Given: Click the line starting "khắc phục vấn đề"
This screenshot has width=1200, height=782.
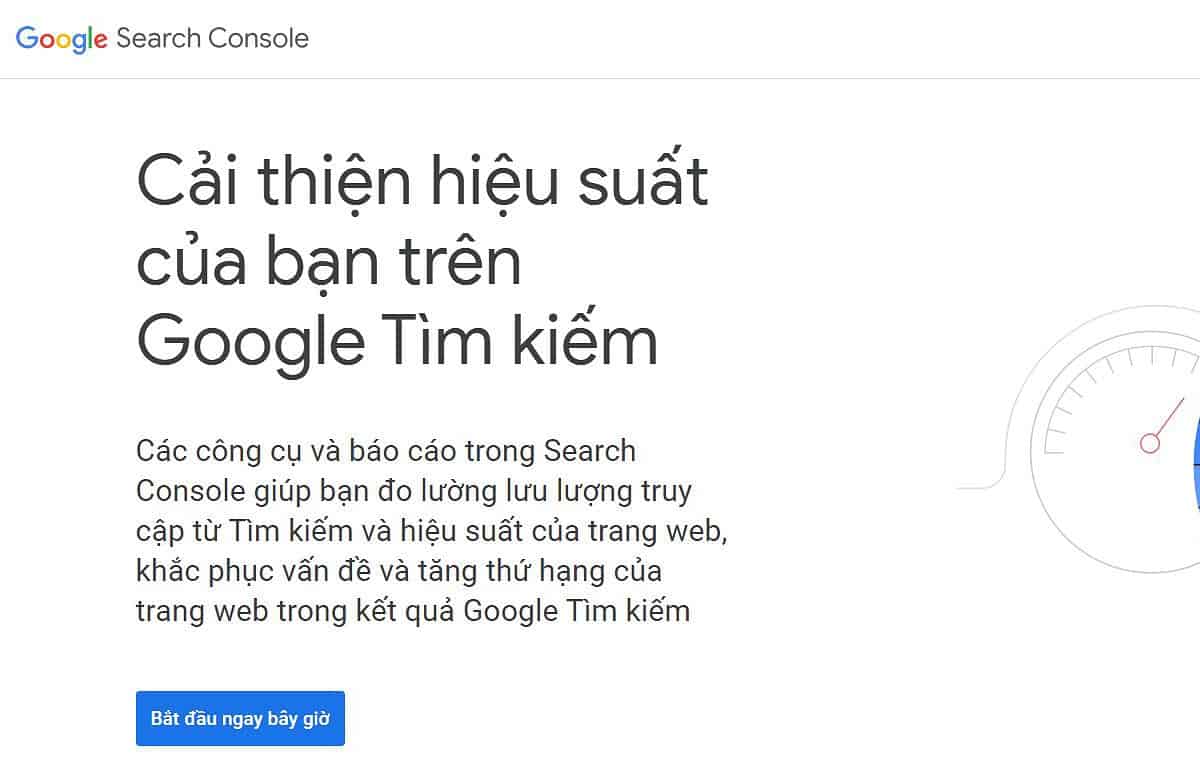Looking at the screenshot, I should coord(398,571).
